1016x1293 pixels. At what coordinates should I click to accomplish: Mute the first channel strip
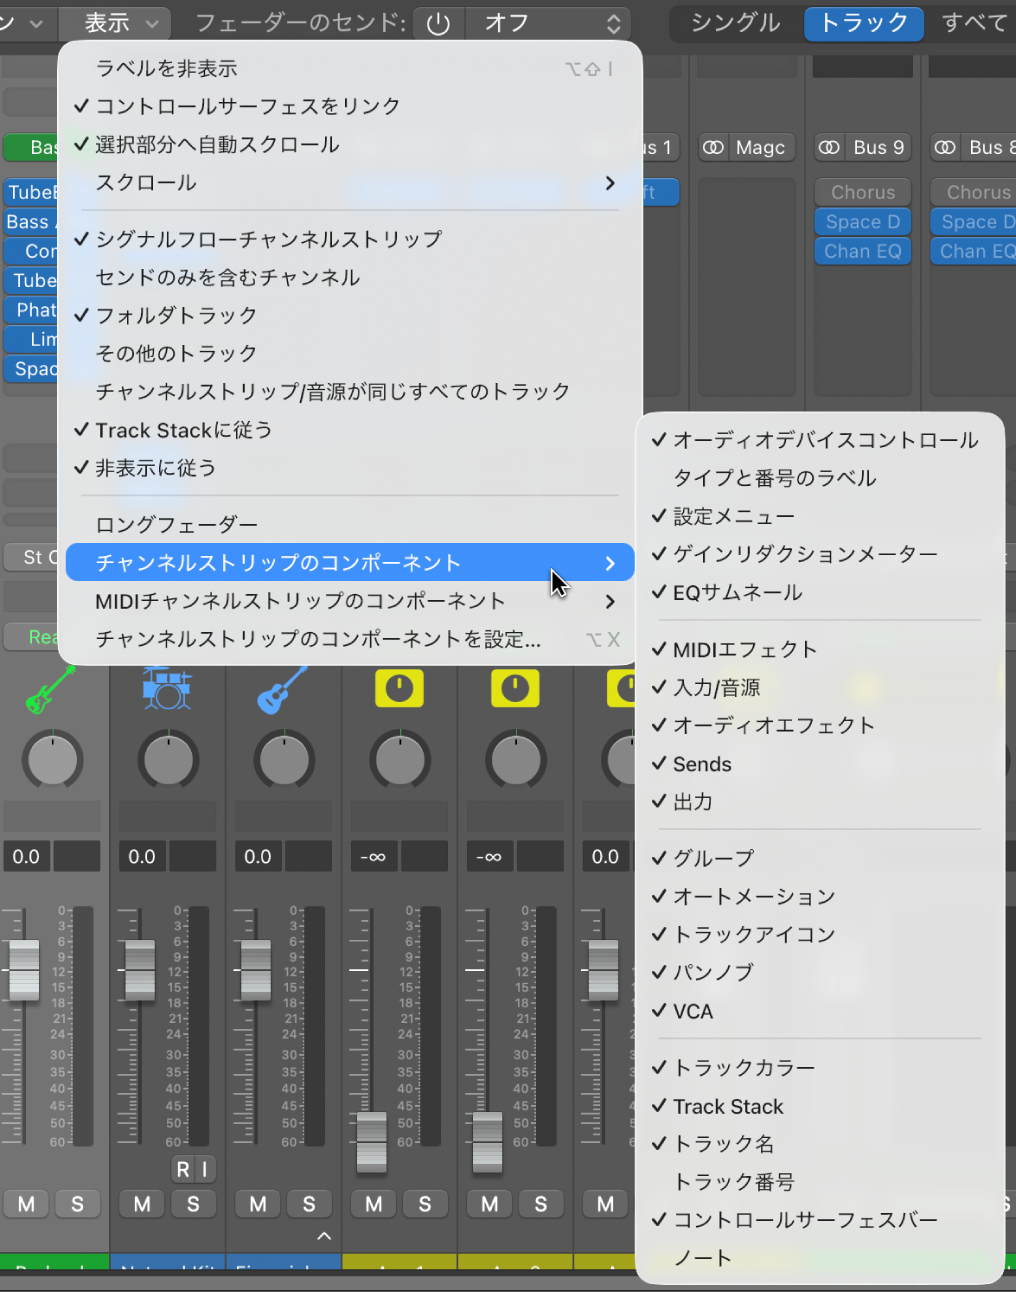[x=27, y=1204]
